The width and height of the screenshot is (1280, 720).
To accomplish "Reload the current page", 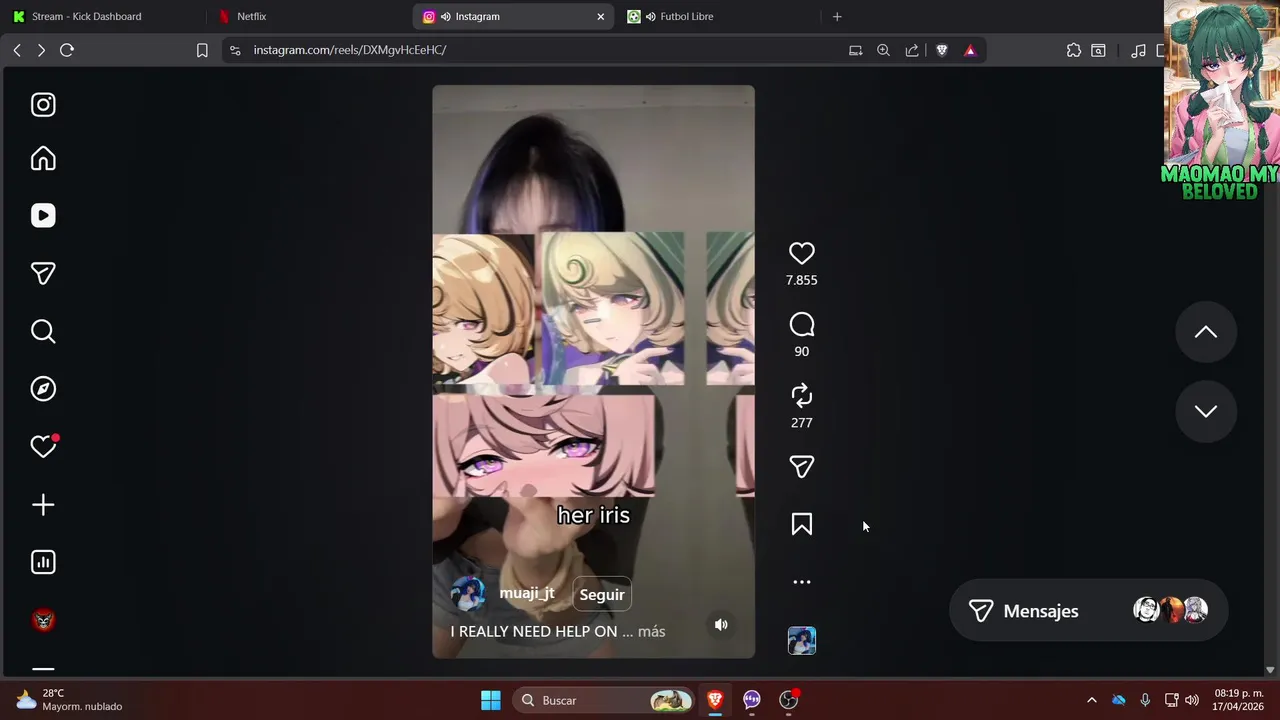I will [x=67, y=50].
